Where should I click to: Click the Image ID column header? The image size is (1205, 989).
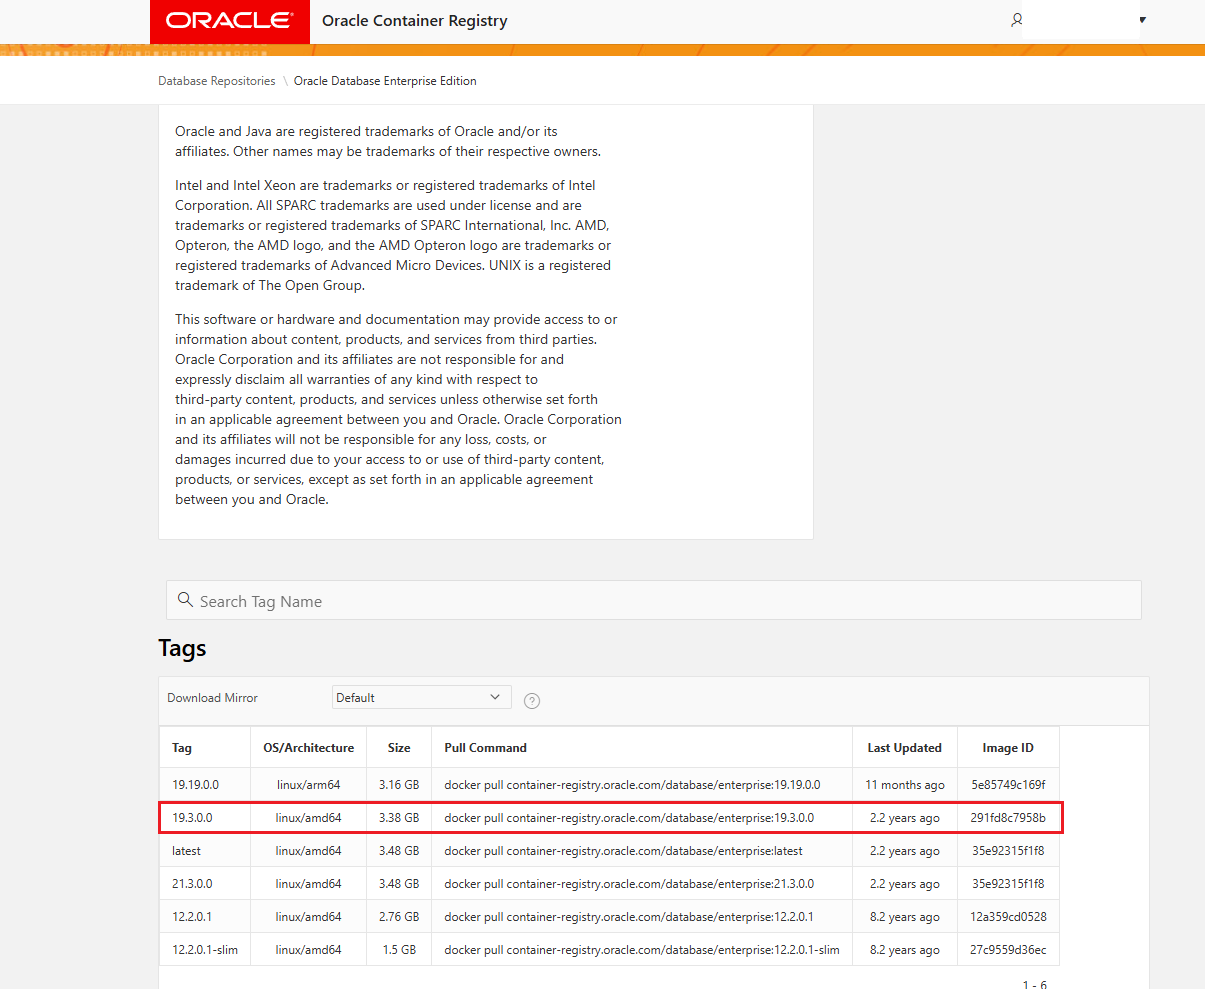(x=1008, y=748)
